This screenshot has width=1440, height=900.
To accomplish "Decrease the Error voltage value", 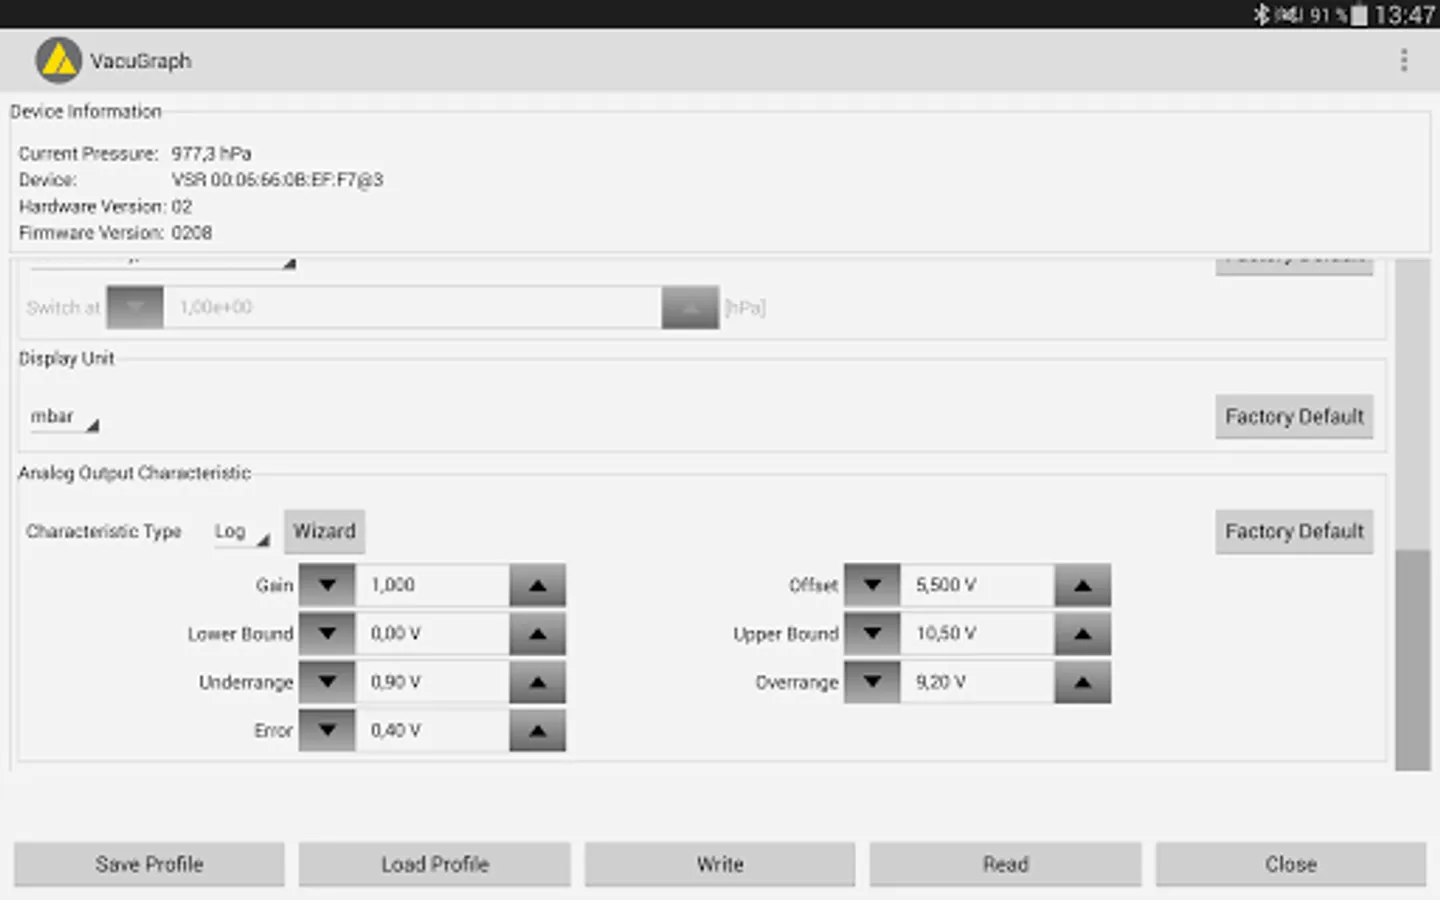I will (326, 730).
